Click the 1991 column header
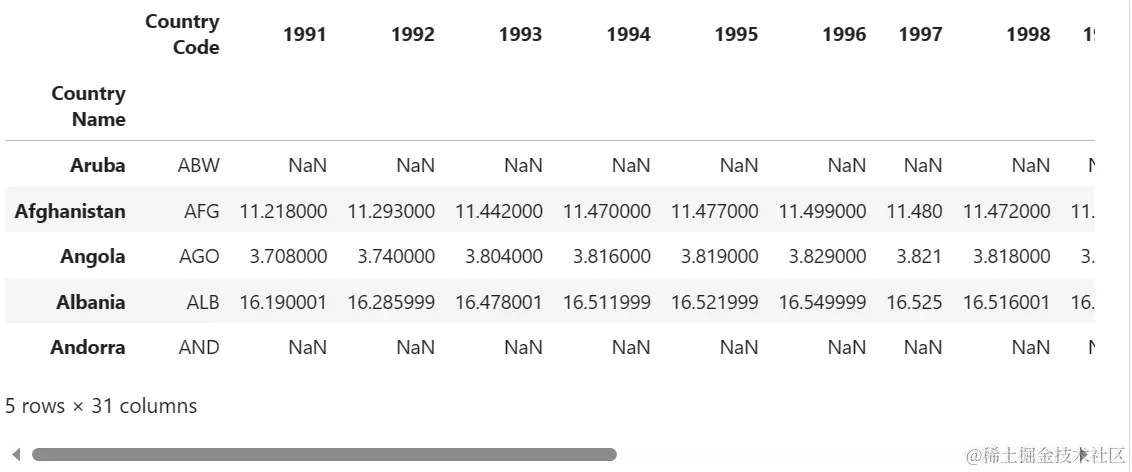 (305, 35)
